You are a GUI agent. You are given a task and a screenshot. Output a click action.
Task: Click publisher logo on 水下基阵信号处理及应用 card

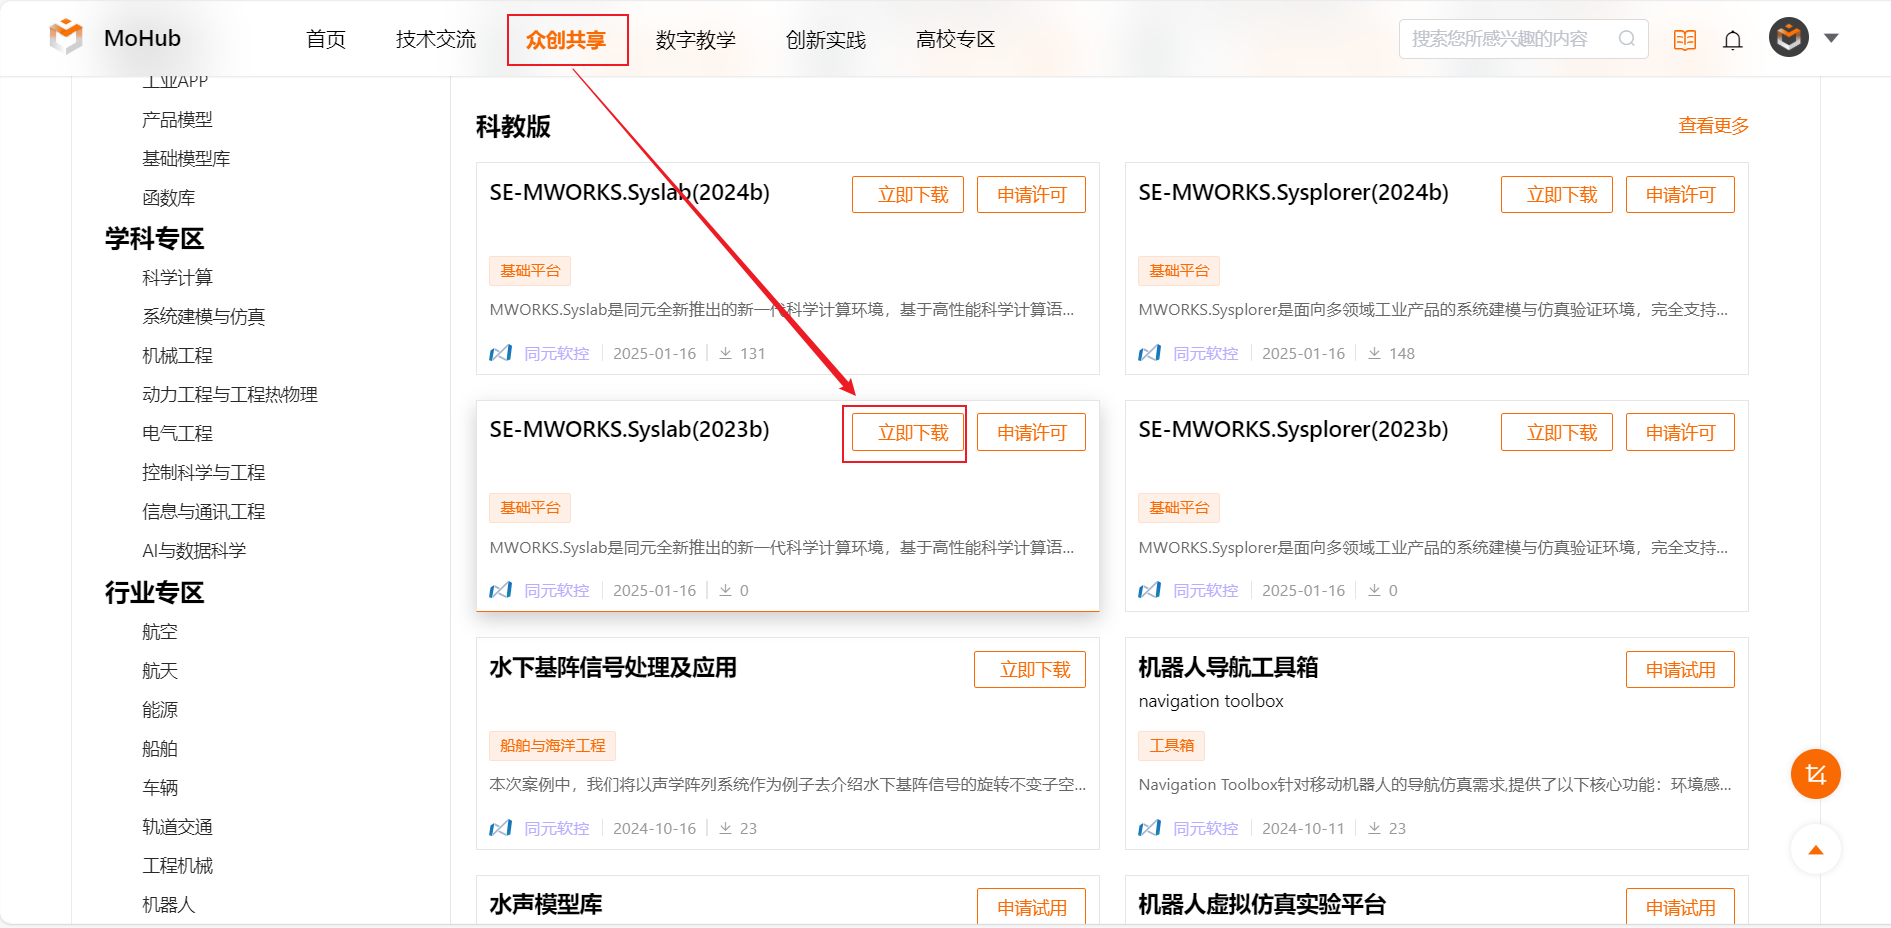point(501,828)
